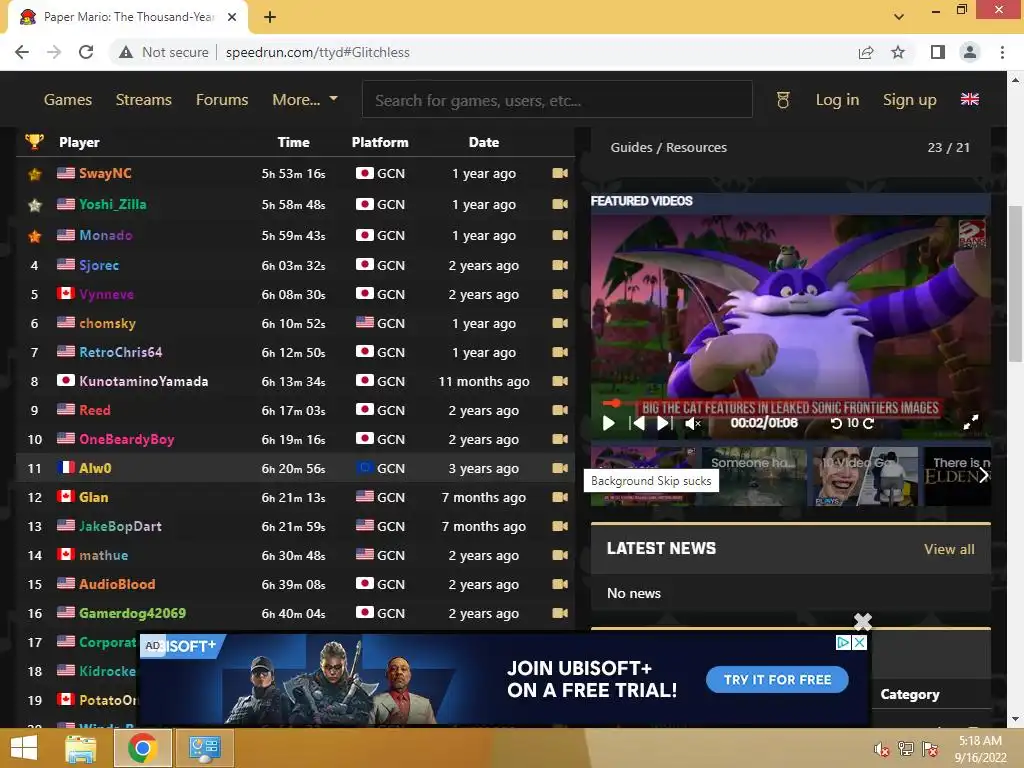Screen dimensions: 1024x768
Task: Open video for Yoshi_Zilla's run
Action: [x=560, y=204]
